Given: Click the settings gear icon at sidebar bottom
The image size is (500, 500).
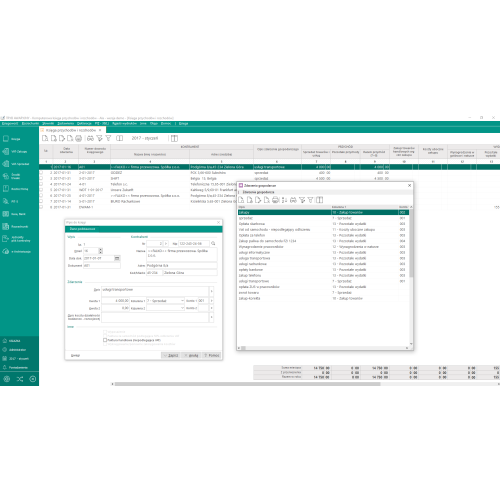Looking at the screenshot, I should (x=7, y=379).
